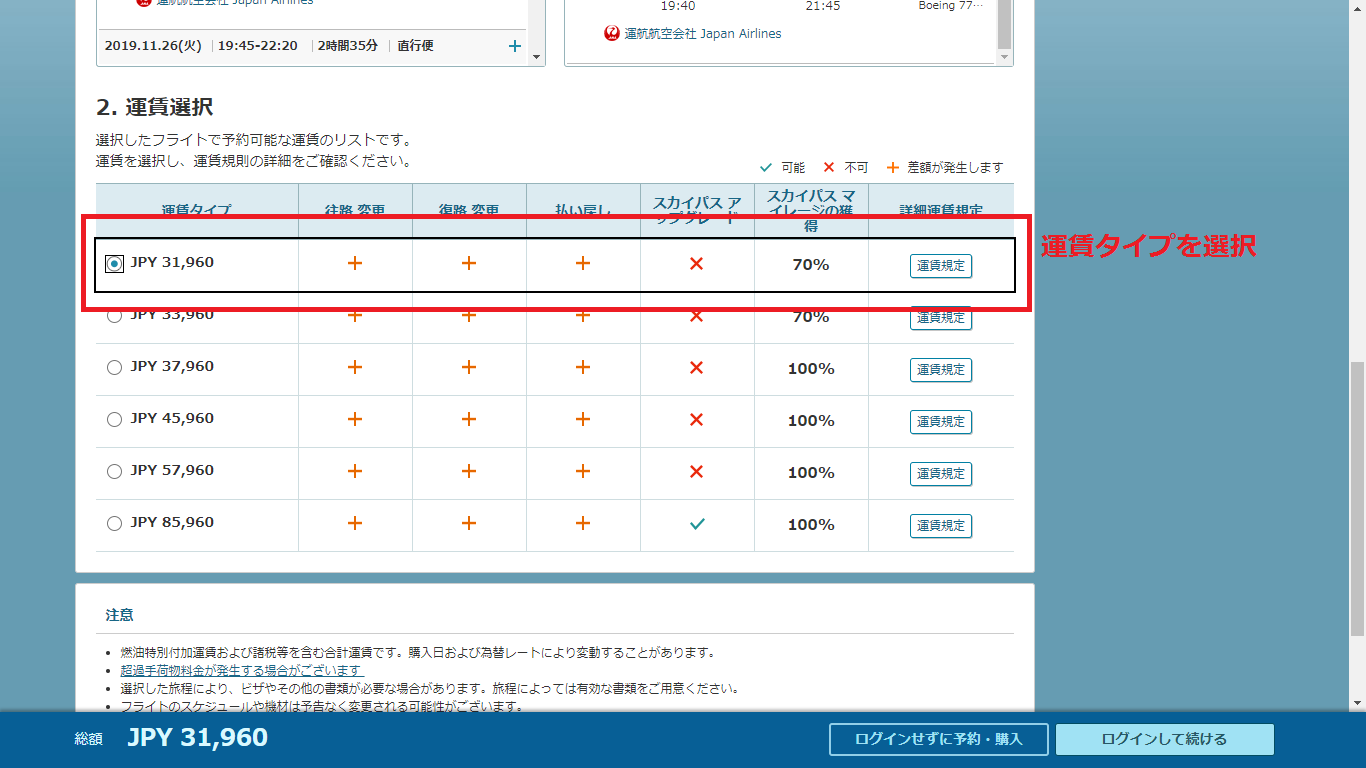
Task: Click 100% mileage value in JPY 57,960 row
Action: pyautogui.click(x=811, y=473)
